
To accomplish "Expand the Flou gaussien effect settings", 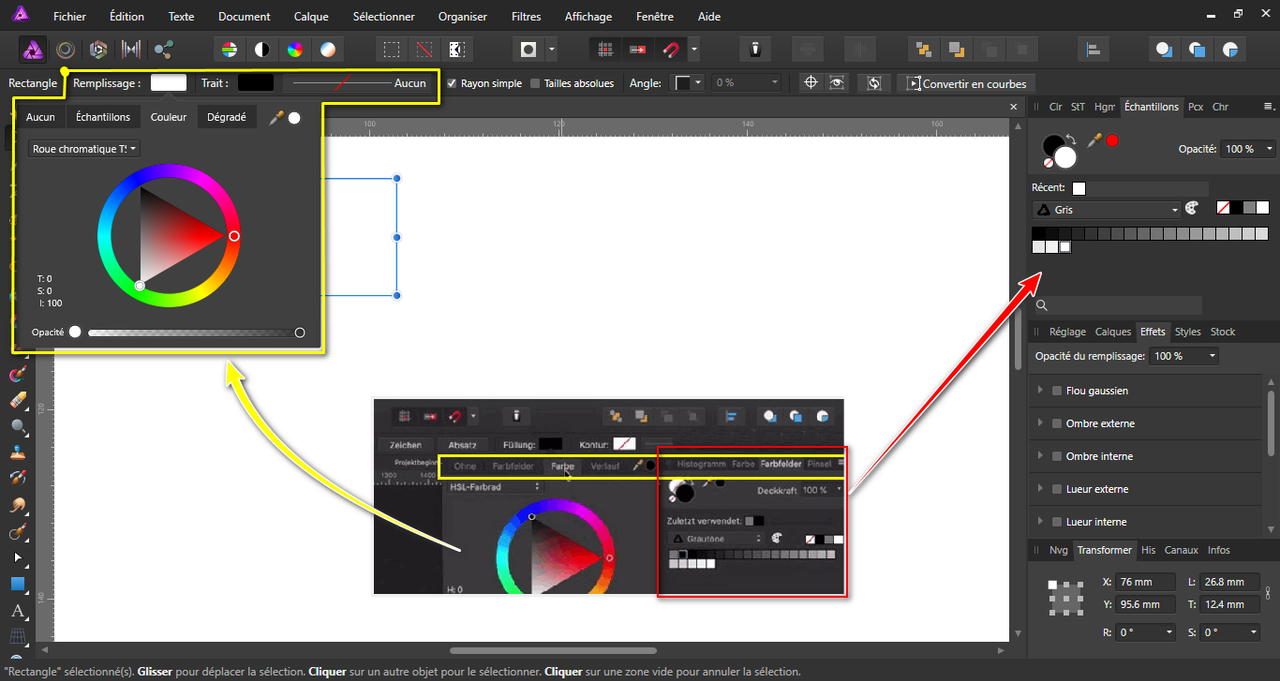I will 1040,391.
